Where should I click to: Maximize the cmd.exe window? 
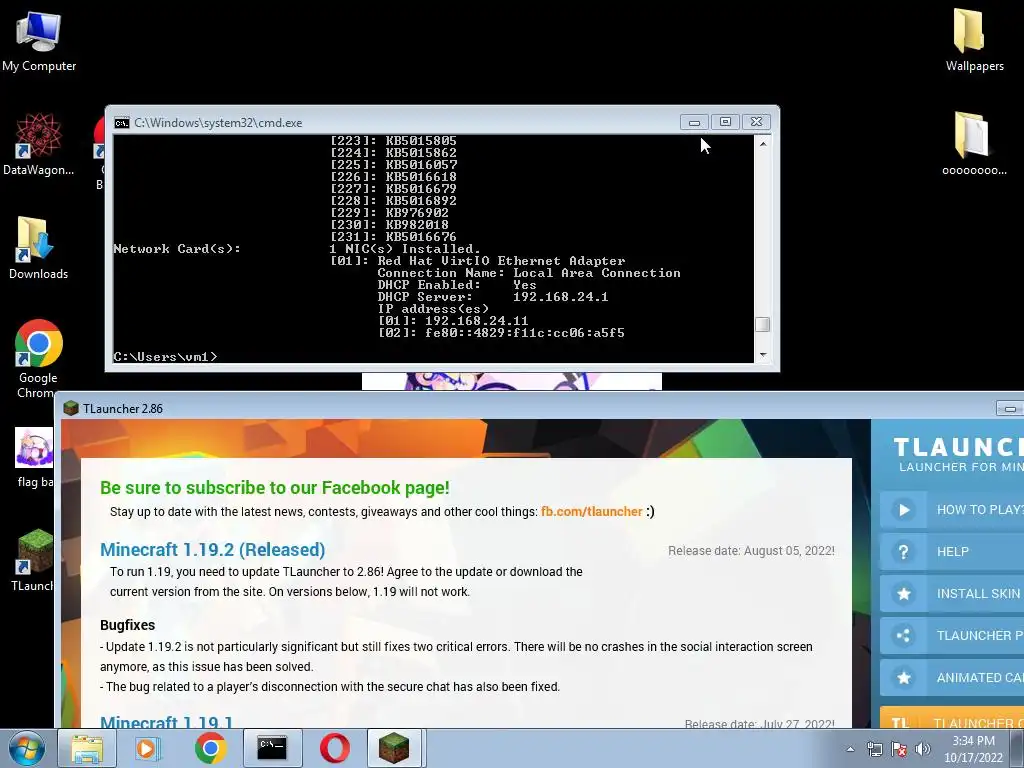click(725, 122)
